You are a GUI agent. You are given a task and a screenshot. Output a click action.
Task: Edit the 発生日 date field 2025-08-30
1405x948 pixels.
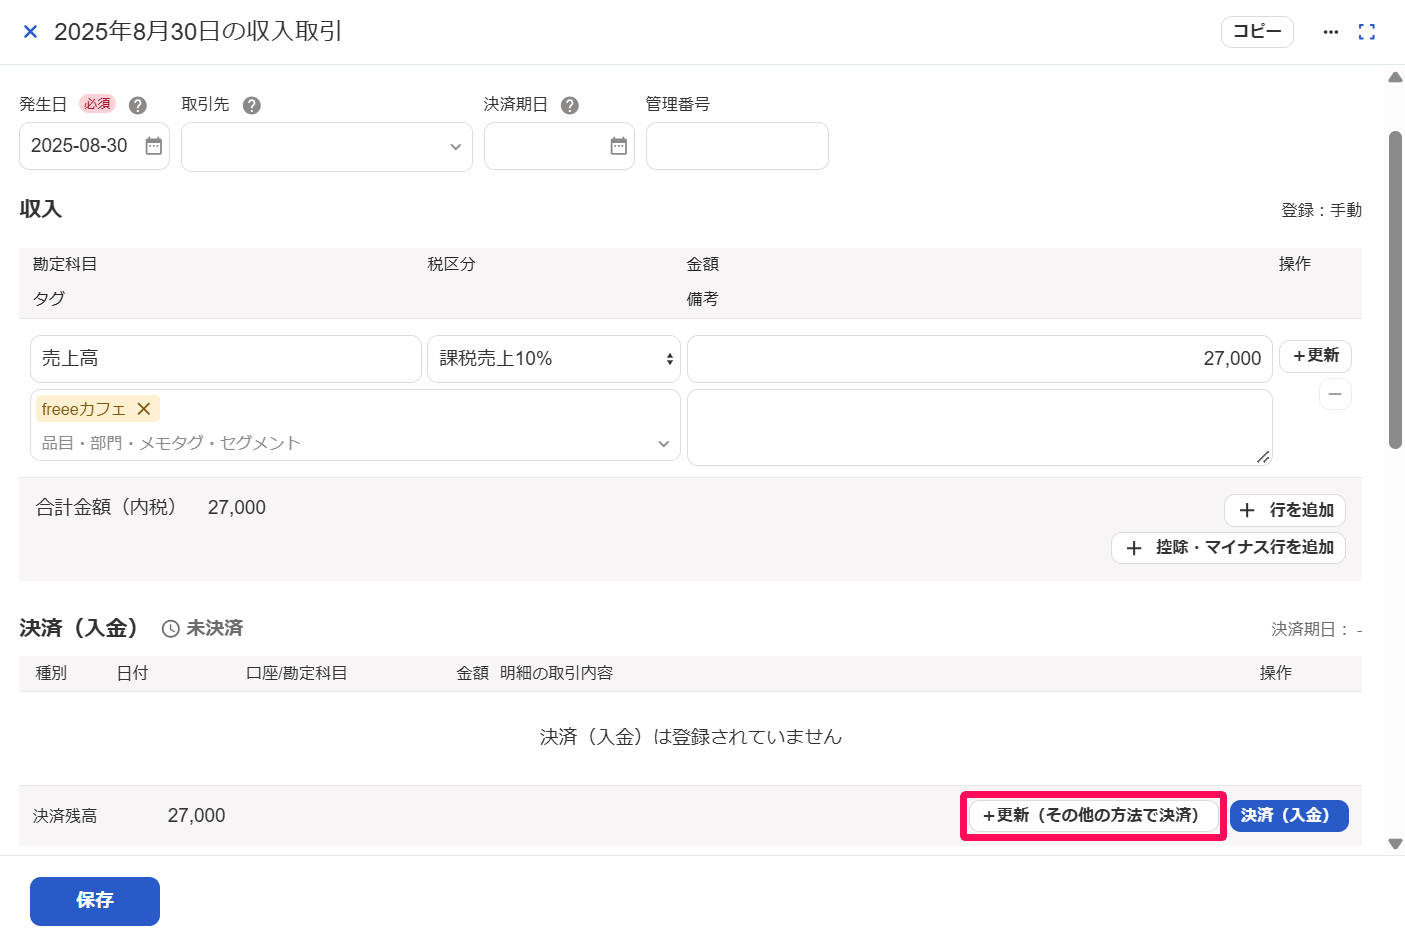coord(94,146)
